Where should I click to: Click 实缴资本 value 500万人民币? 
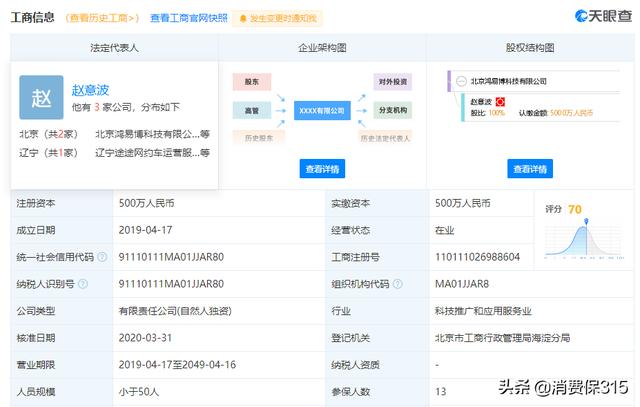point(462,203)
